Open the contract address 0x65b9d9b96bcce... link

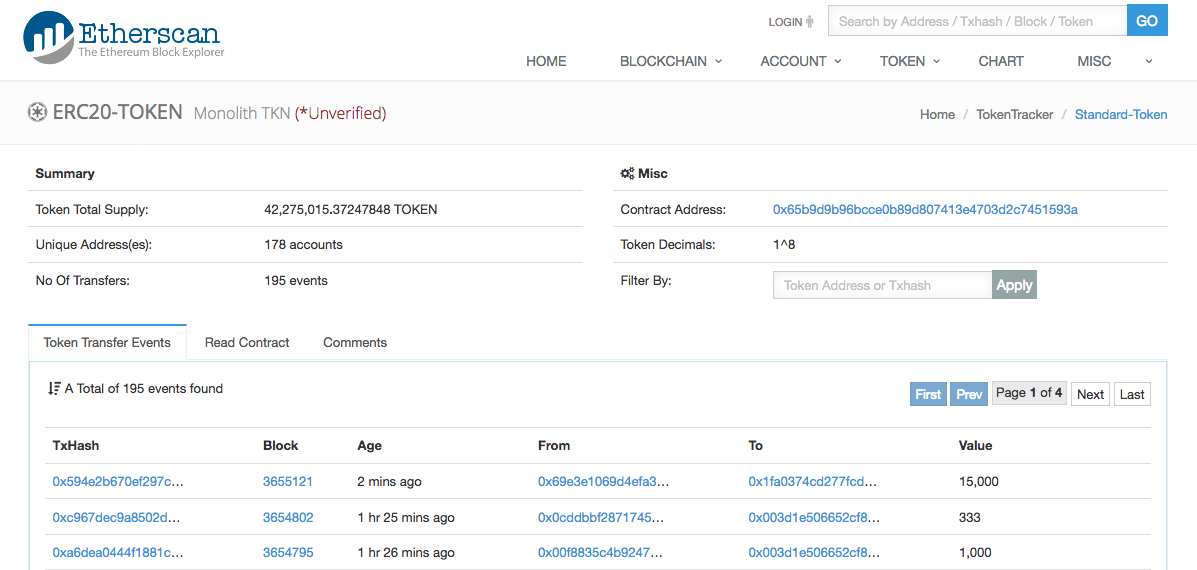(925, 209)
